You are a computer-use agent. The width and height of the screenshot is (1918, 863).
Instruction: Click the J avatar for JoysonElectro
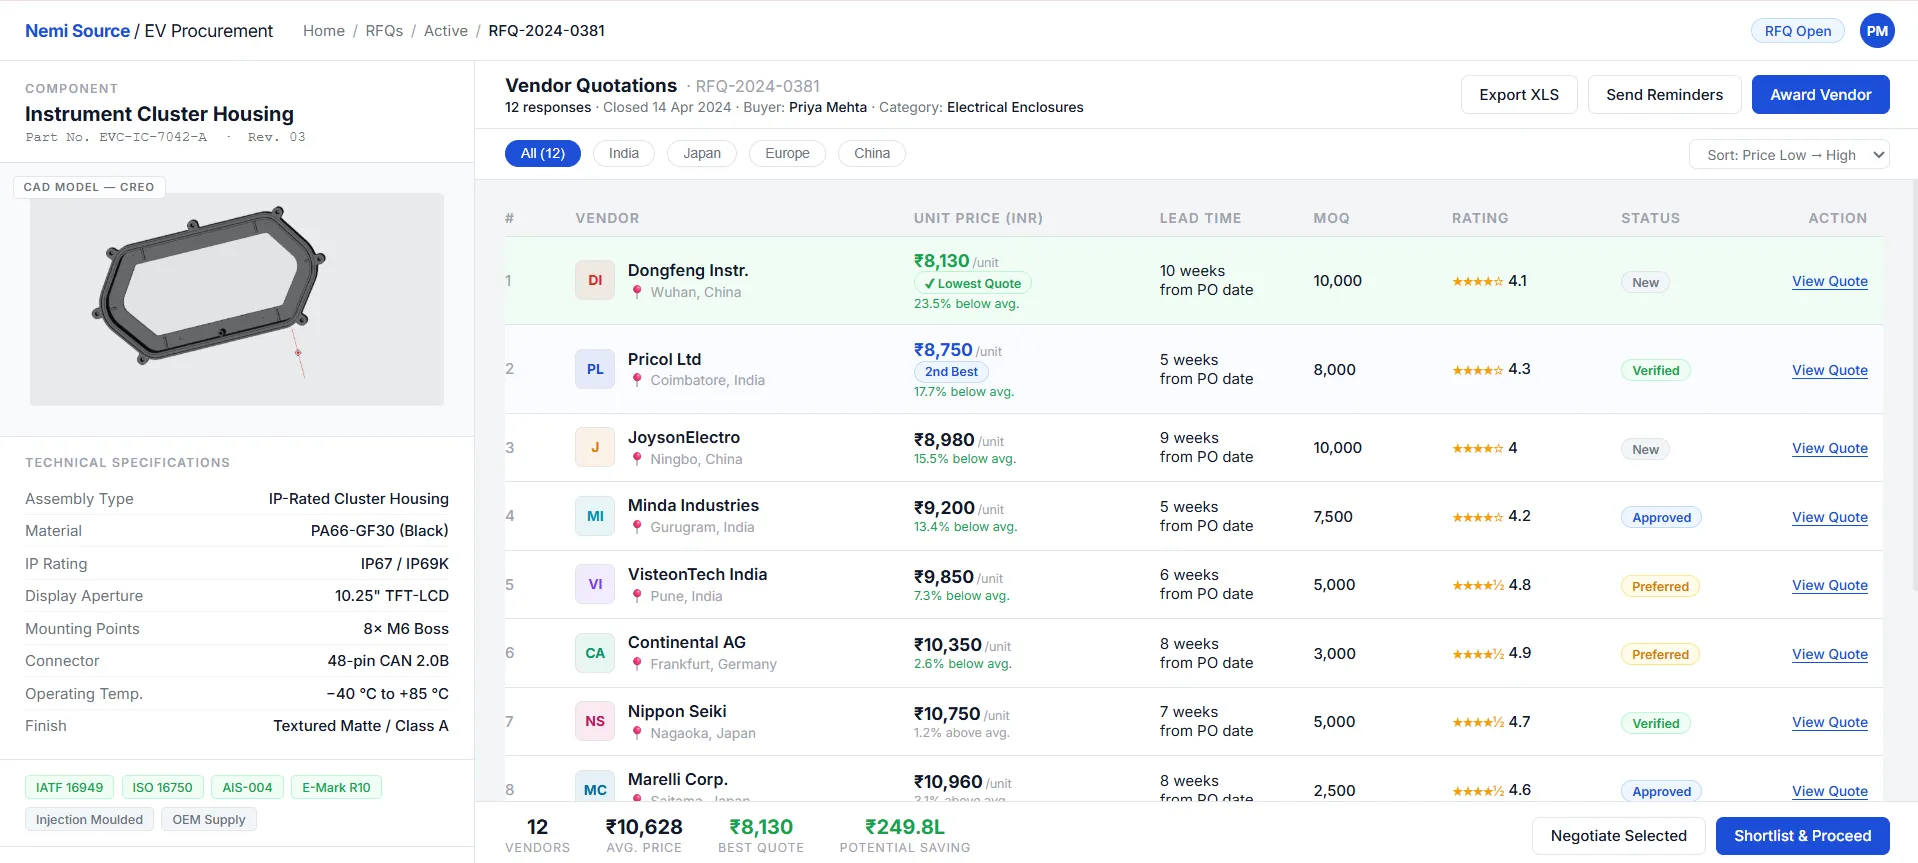595,447
